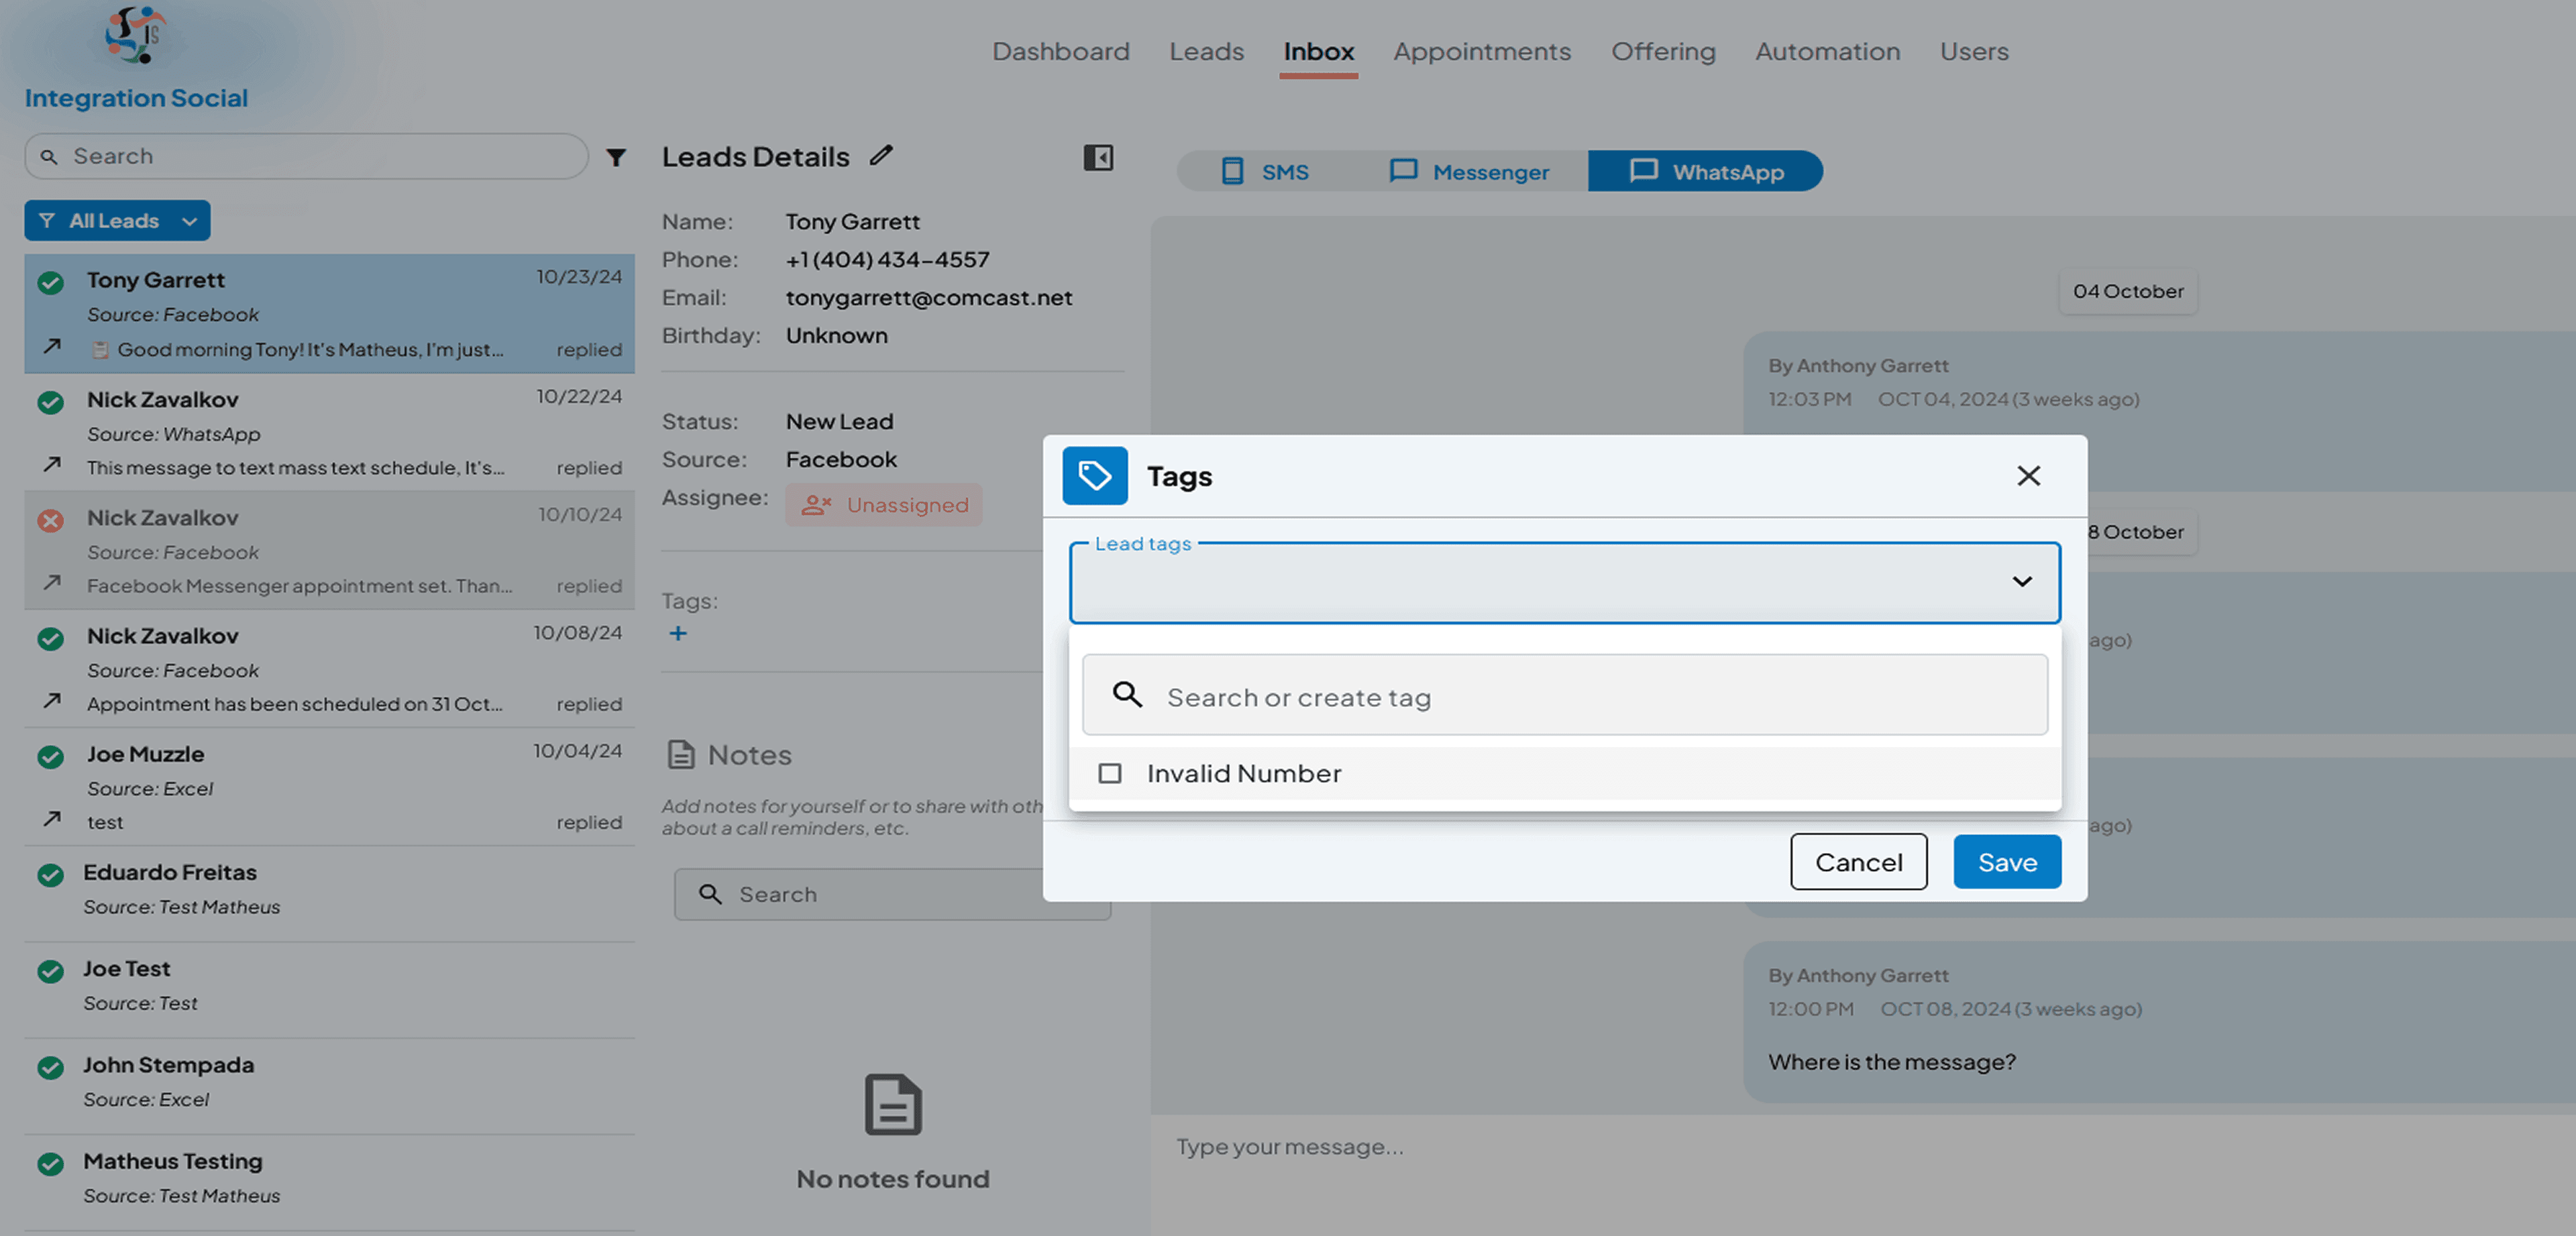
Task: Click the filter funnel icon beside search
Action: 616,157
